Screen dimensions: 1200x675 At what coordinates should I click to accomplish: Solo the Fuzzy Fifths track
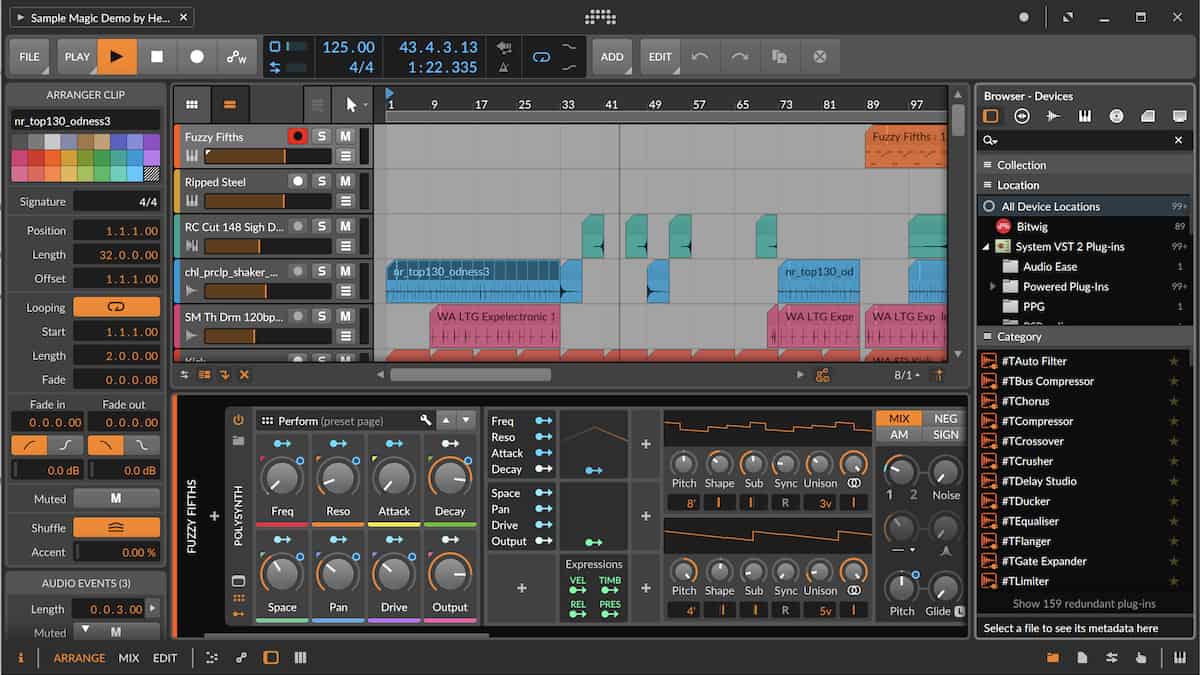pyautogui.click(x=321, y=136)
